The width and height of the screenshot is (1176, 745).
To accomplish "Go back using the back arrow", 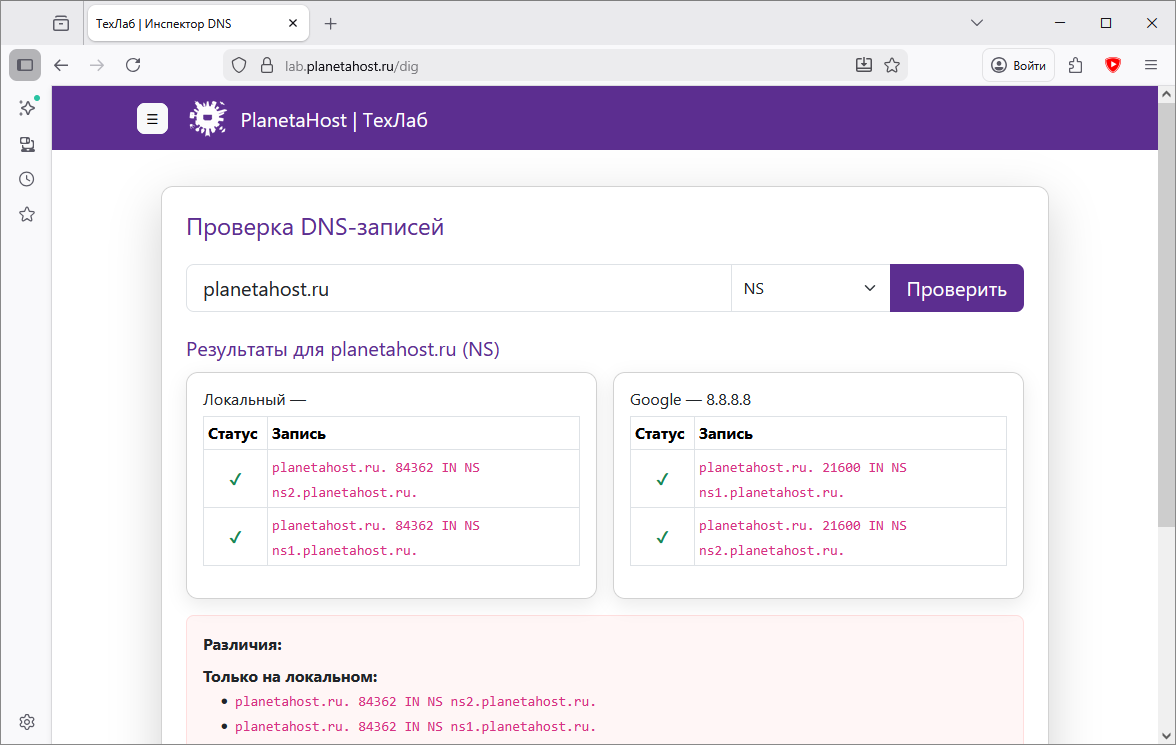I will tap(62, 65).
